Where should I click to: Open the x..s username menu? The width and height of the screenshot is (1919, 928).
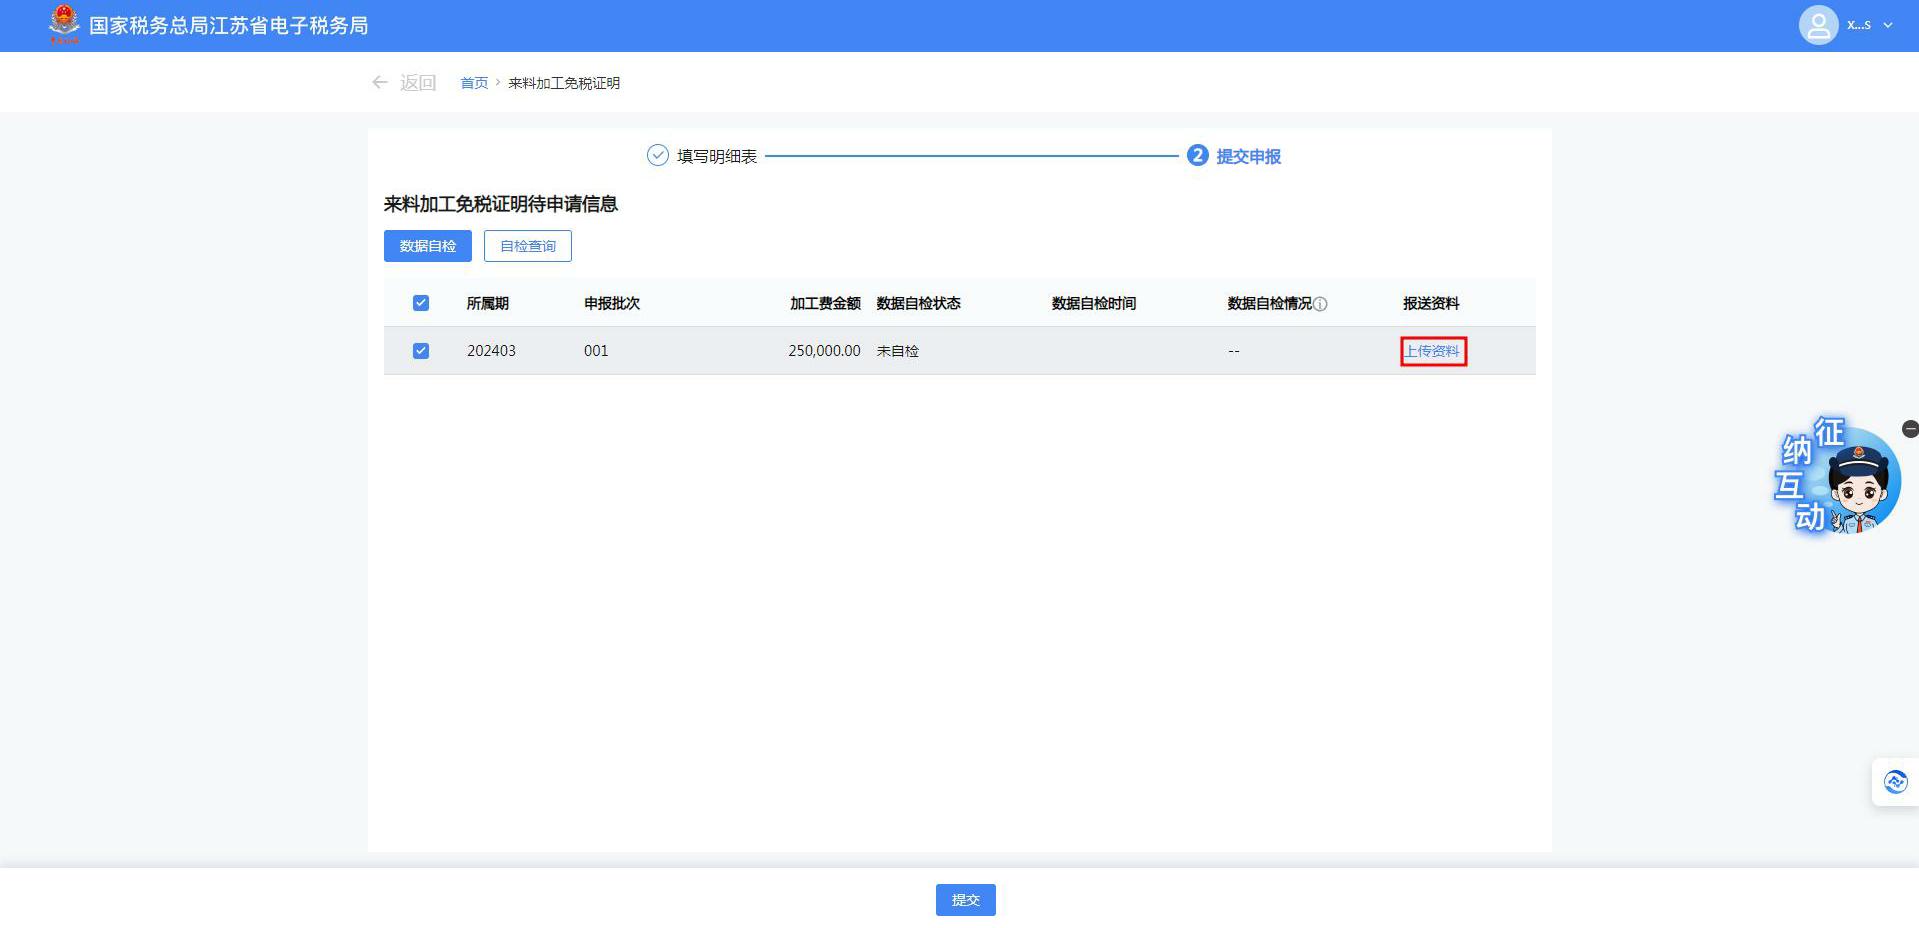pos(1858,25)
